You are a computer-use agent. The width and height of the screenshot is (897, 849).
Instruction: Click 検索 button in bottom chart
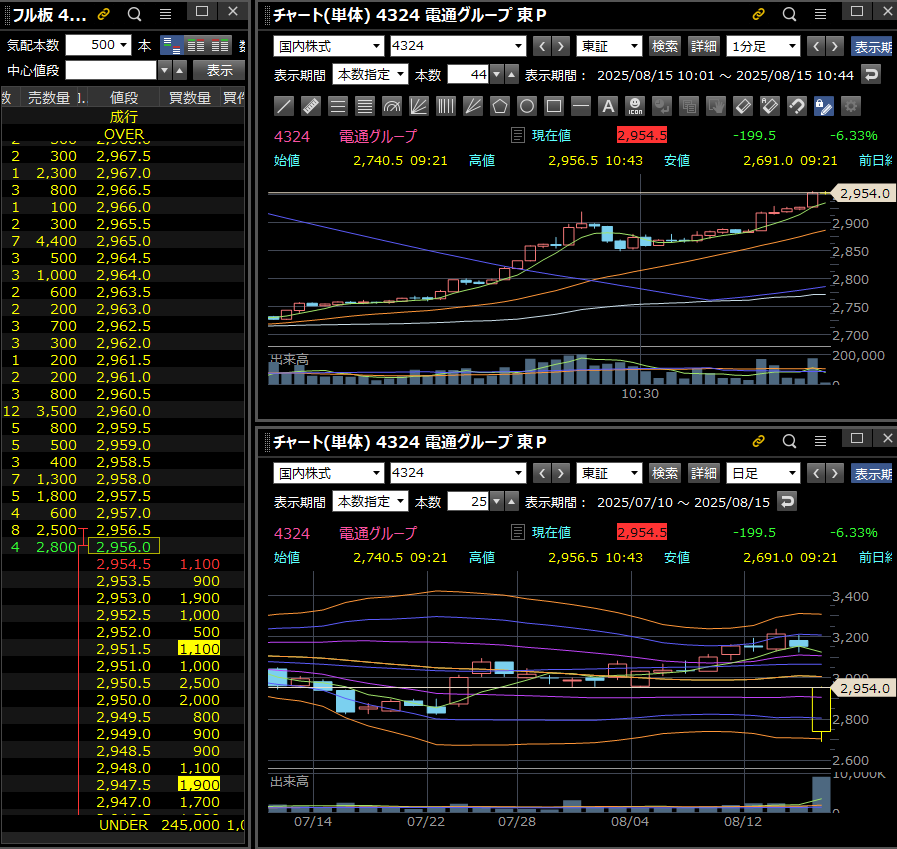(665, 473)
